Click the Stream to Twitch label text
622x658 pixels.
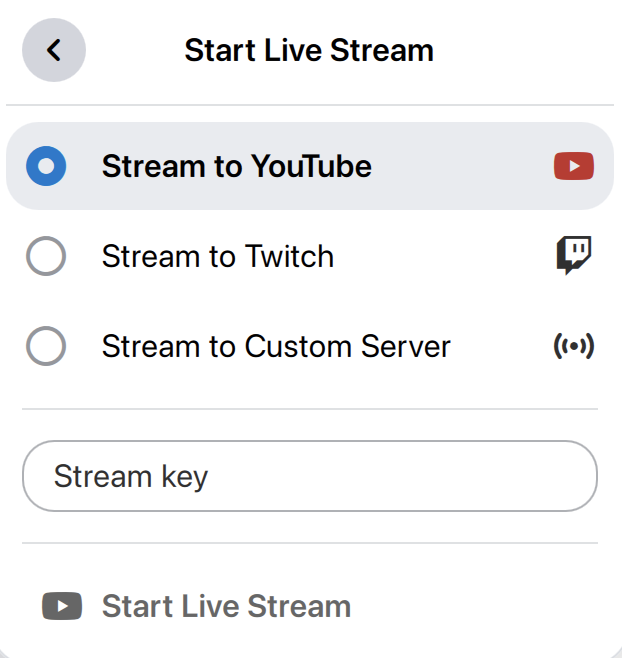coord(218,257)
